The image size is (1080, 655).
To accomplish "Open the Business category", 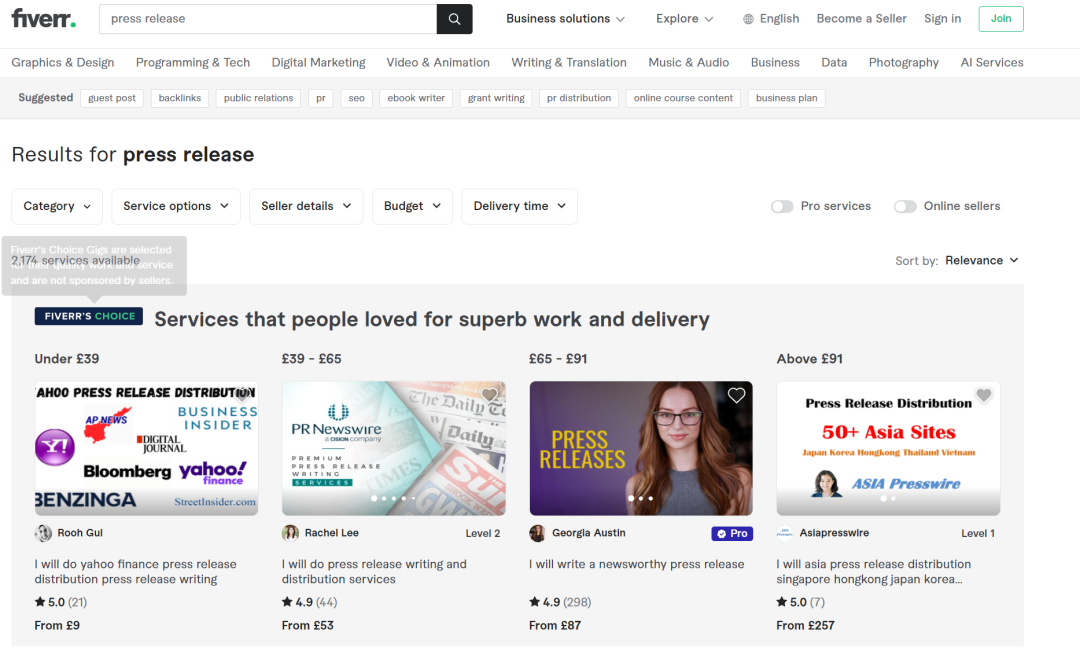I will pyautogui.click(x=775, y=63).
